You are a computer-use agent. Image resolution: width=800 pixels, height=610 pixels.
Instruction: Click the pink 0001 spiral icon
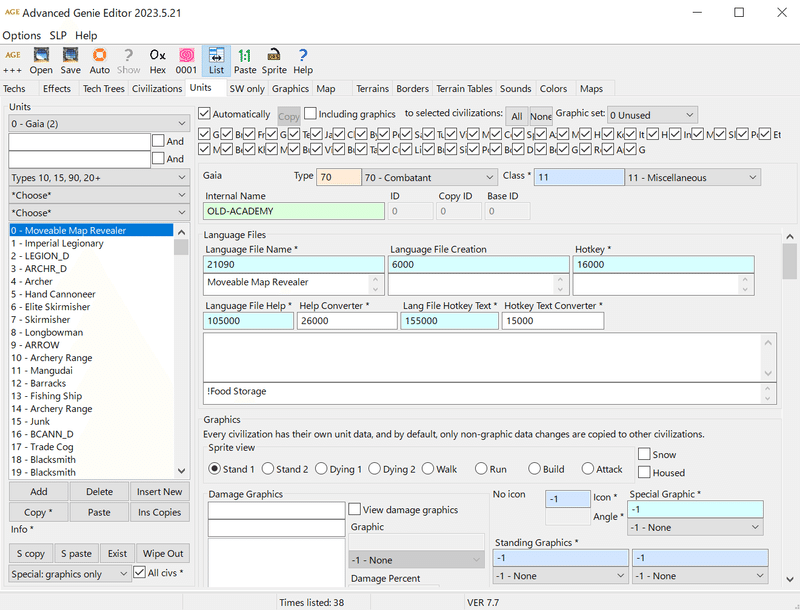click(186, 60)
